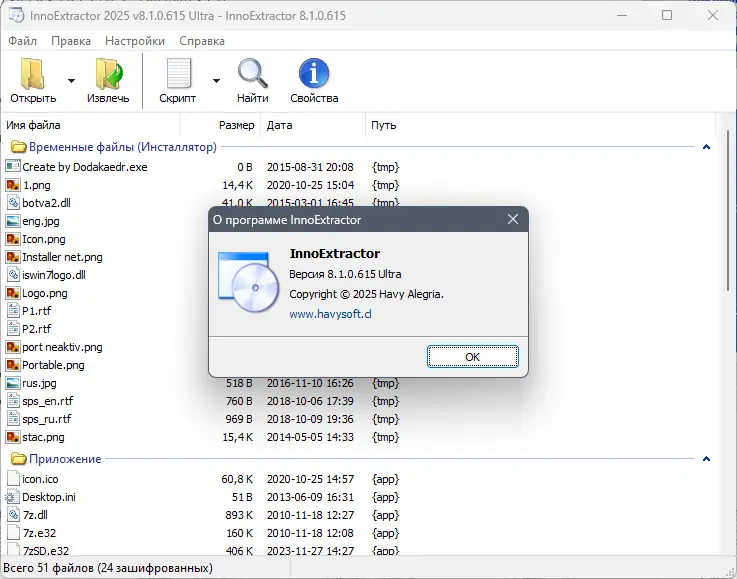
Task: Select the Logo.png file icon
Action: point(13,293)
